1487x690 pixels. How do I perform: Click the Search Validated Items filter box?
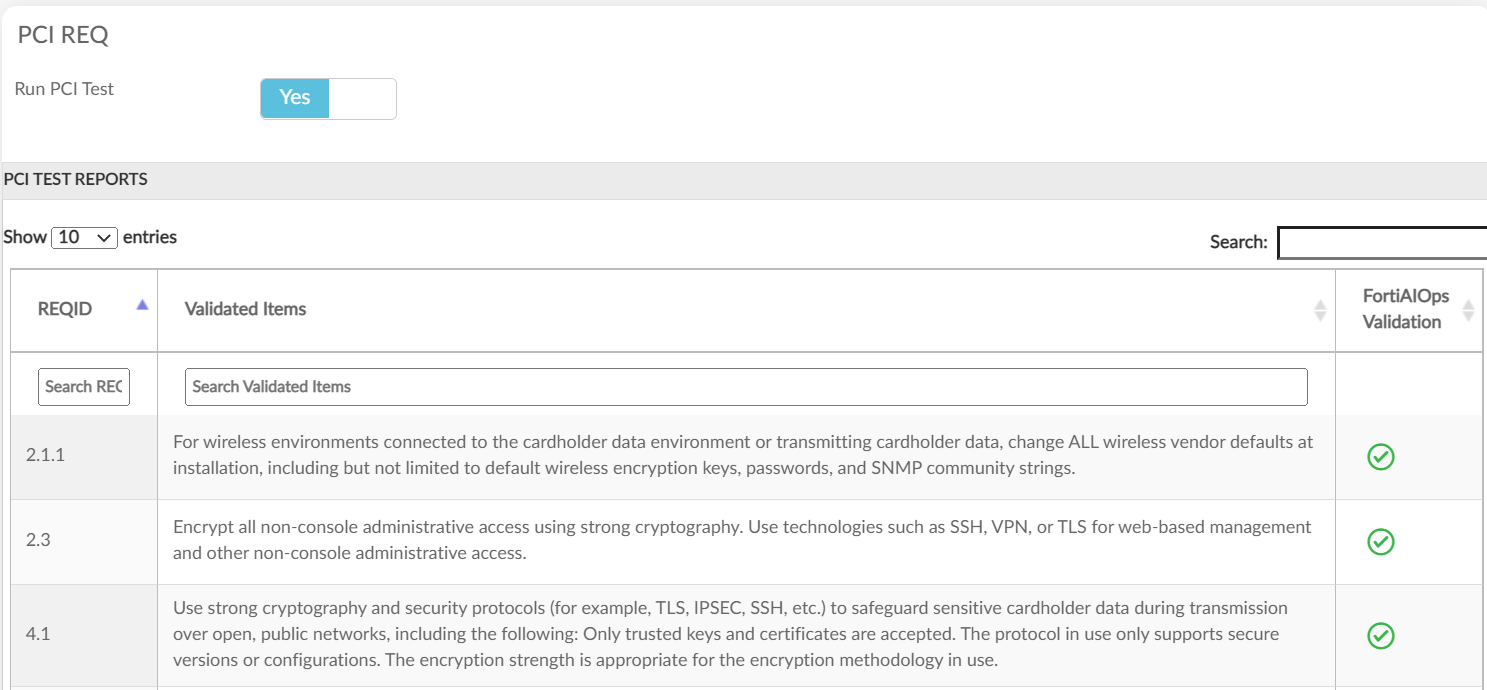(745, 386)
